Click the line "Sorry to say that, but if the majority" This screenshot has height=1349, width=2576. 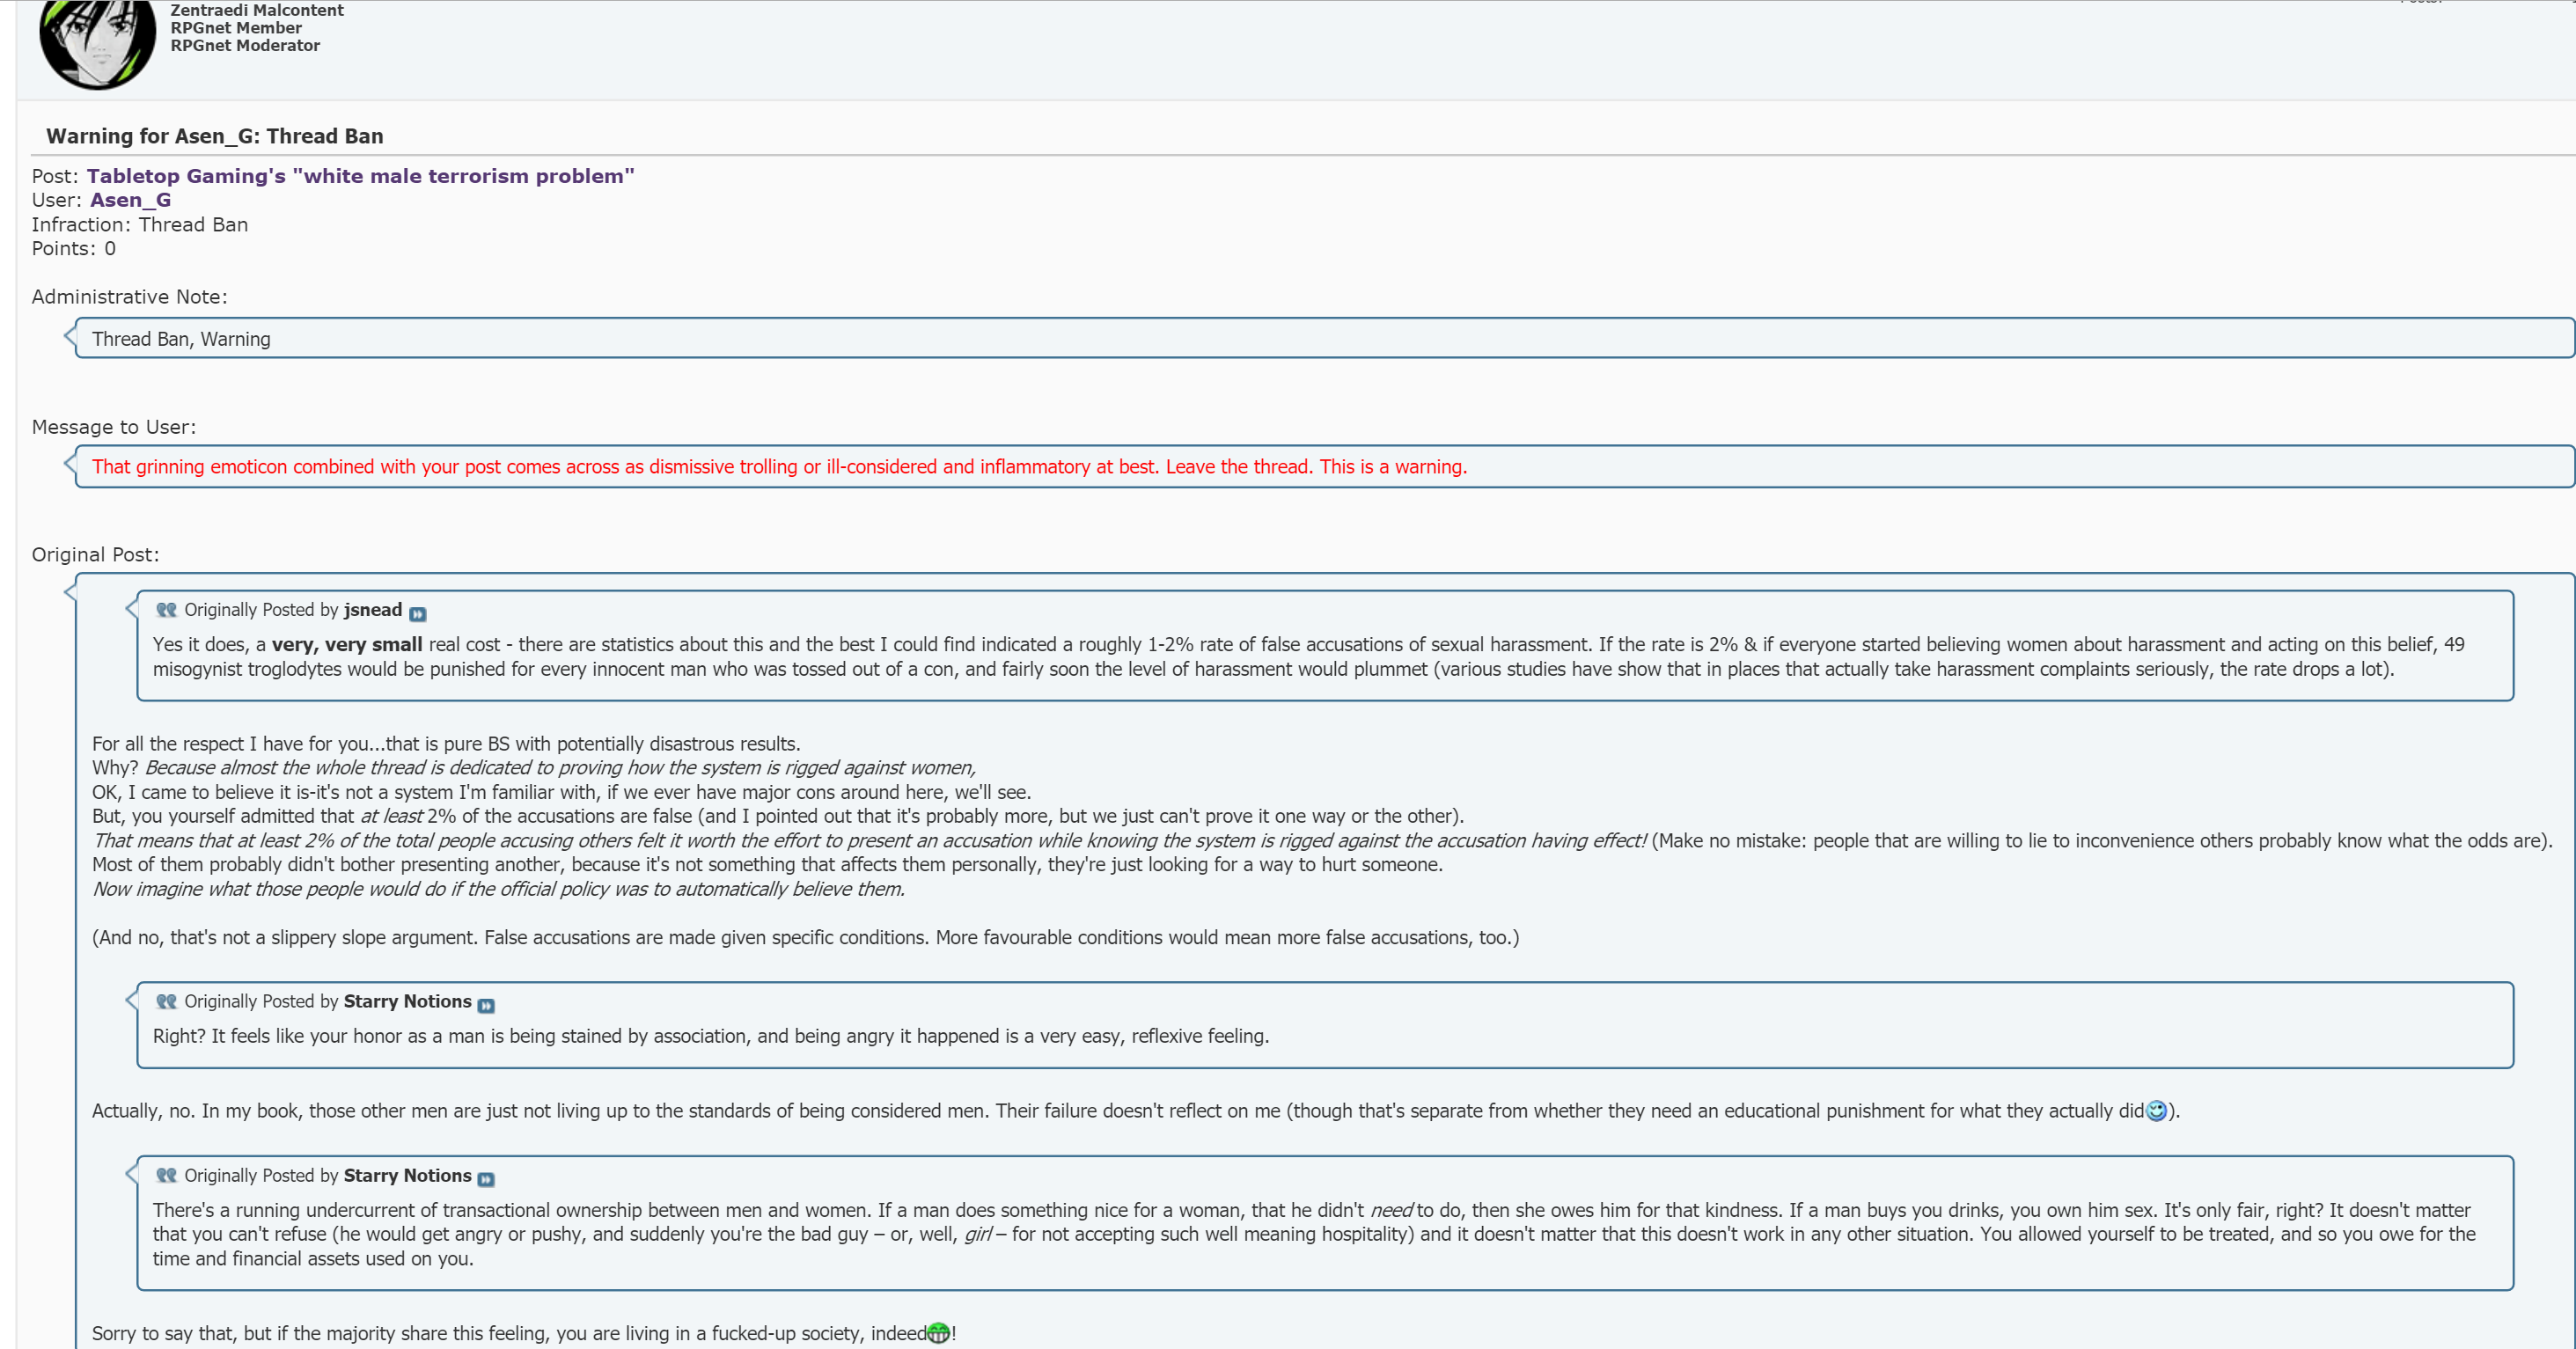pyautogui.click(x=524, y=1333)
